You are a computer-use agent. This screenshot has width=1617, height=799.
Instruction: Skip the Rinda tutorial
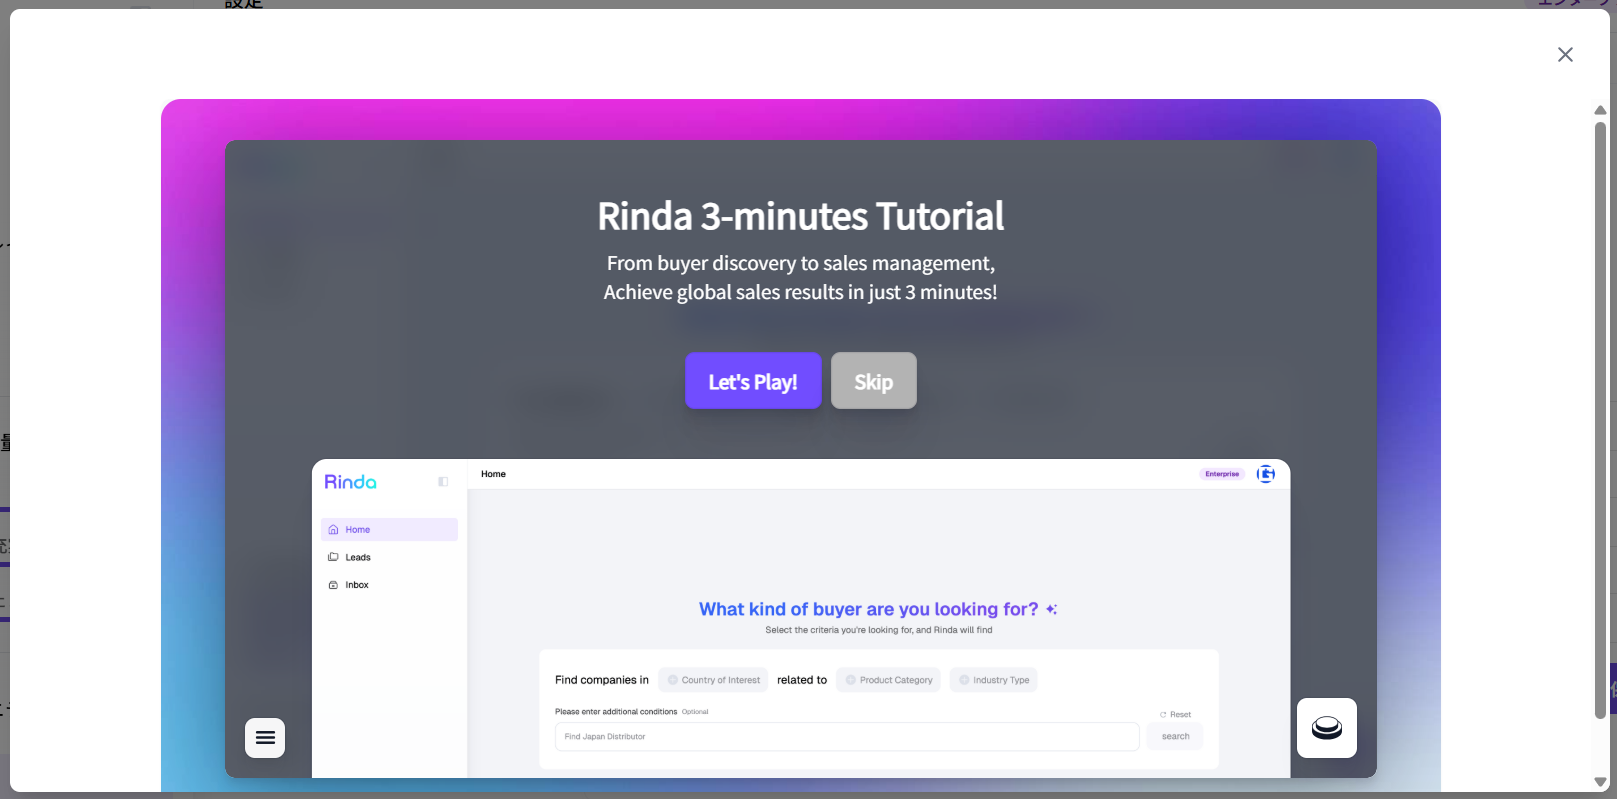(x=874, y=381)
